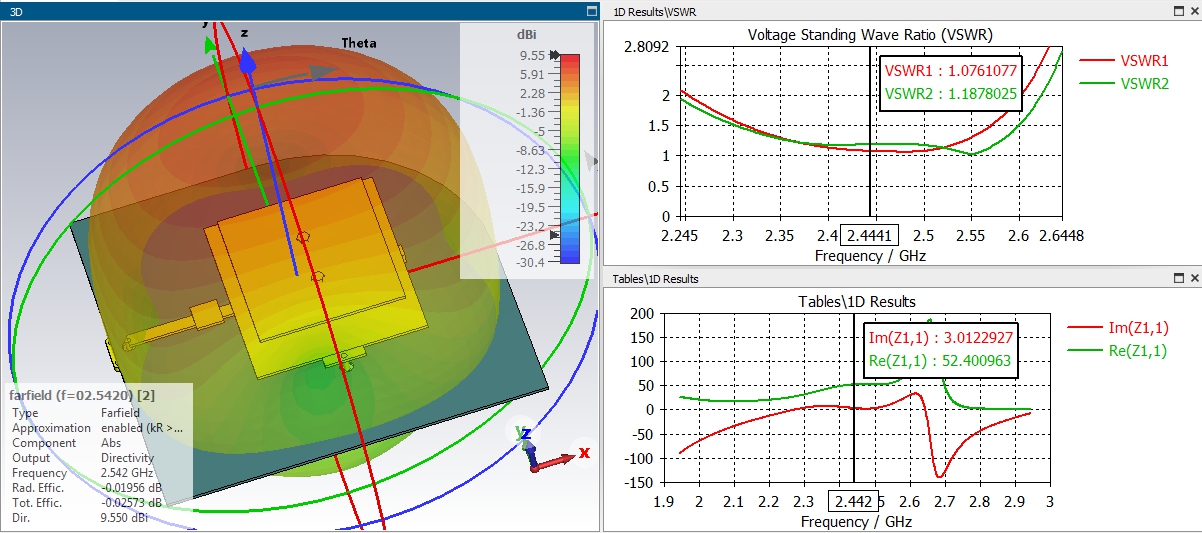Screen dimensions: 1202x533
Task: Click the Rad. Effic. -0.01956 dB value
Action: pyautogui.click(x=131, y=488)
